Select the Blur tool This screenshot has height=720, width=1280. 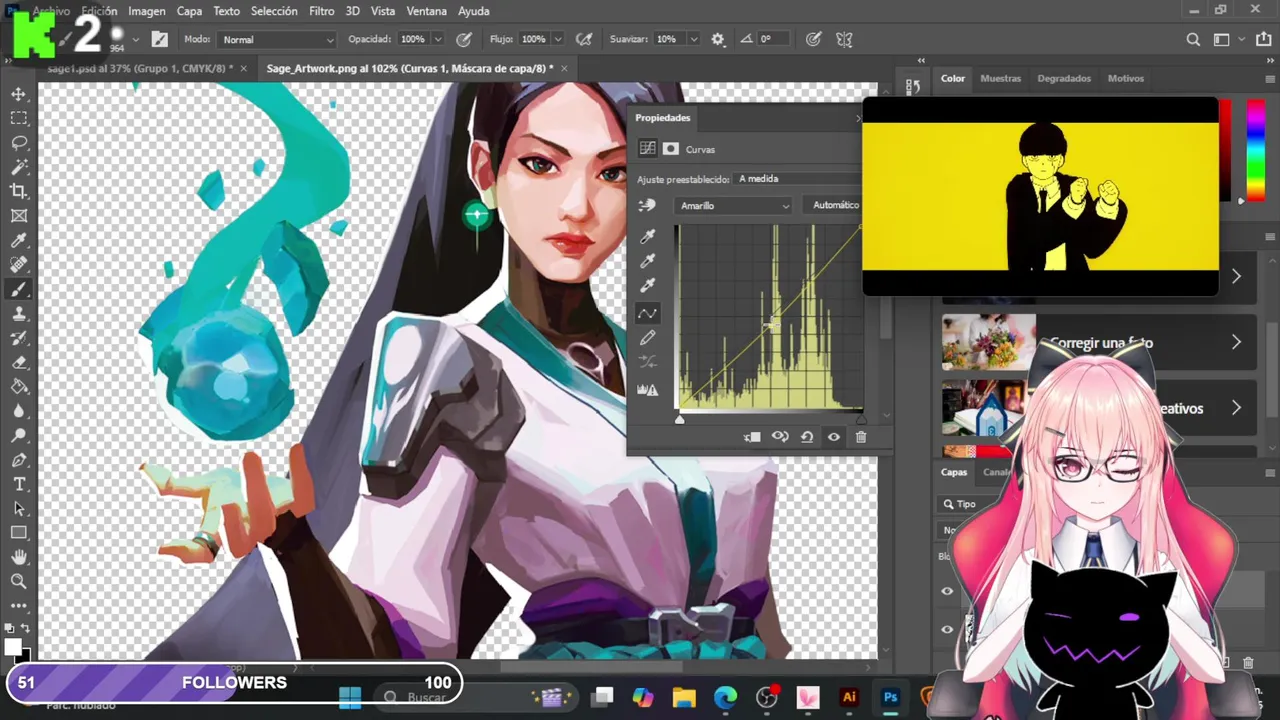coord(19,411)
